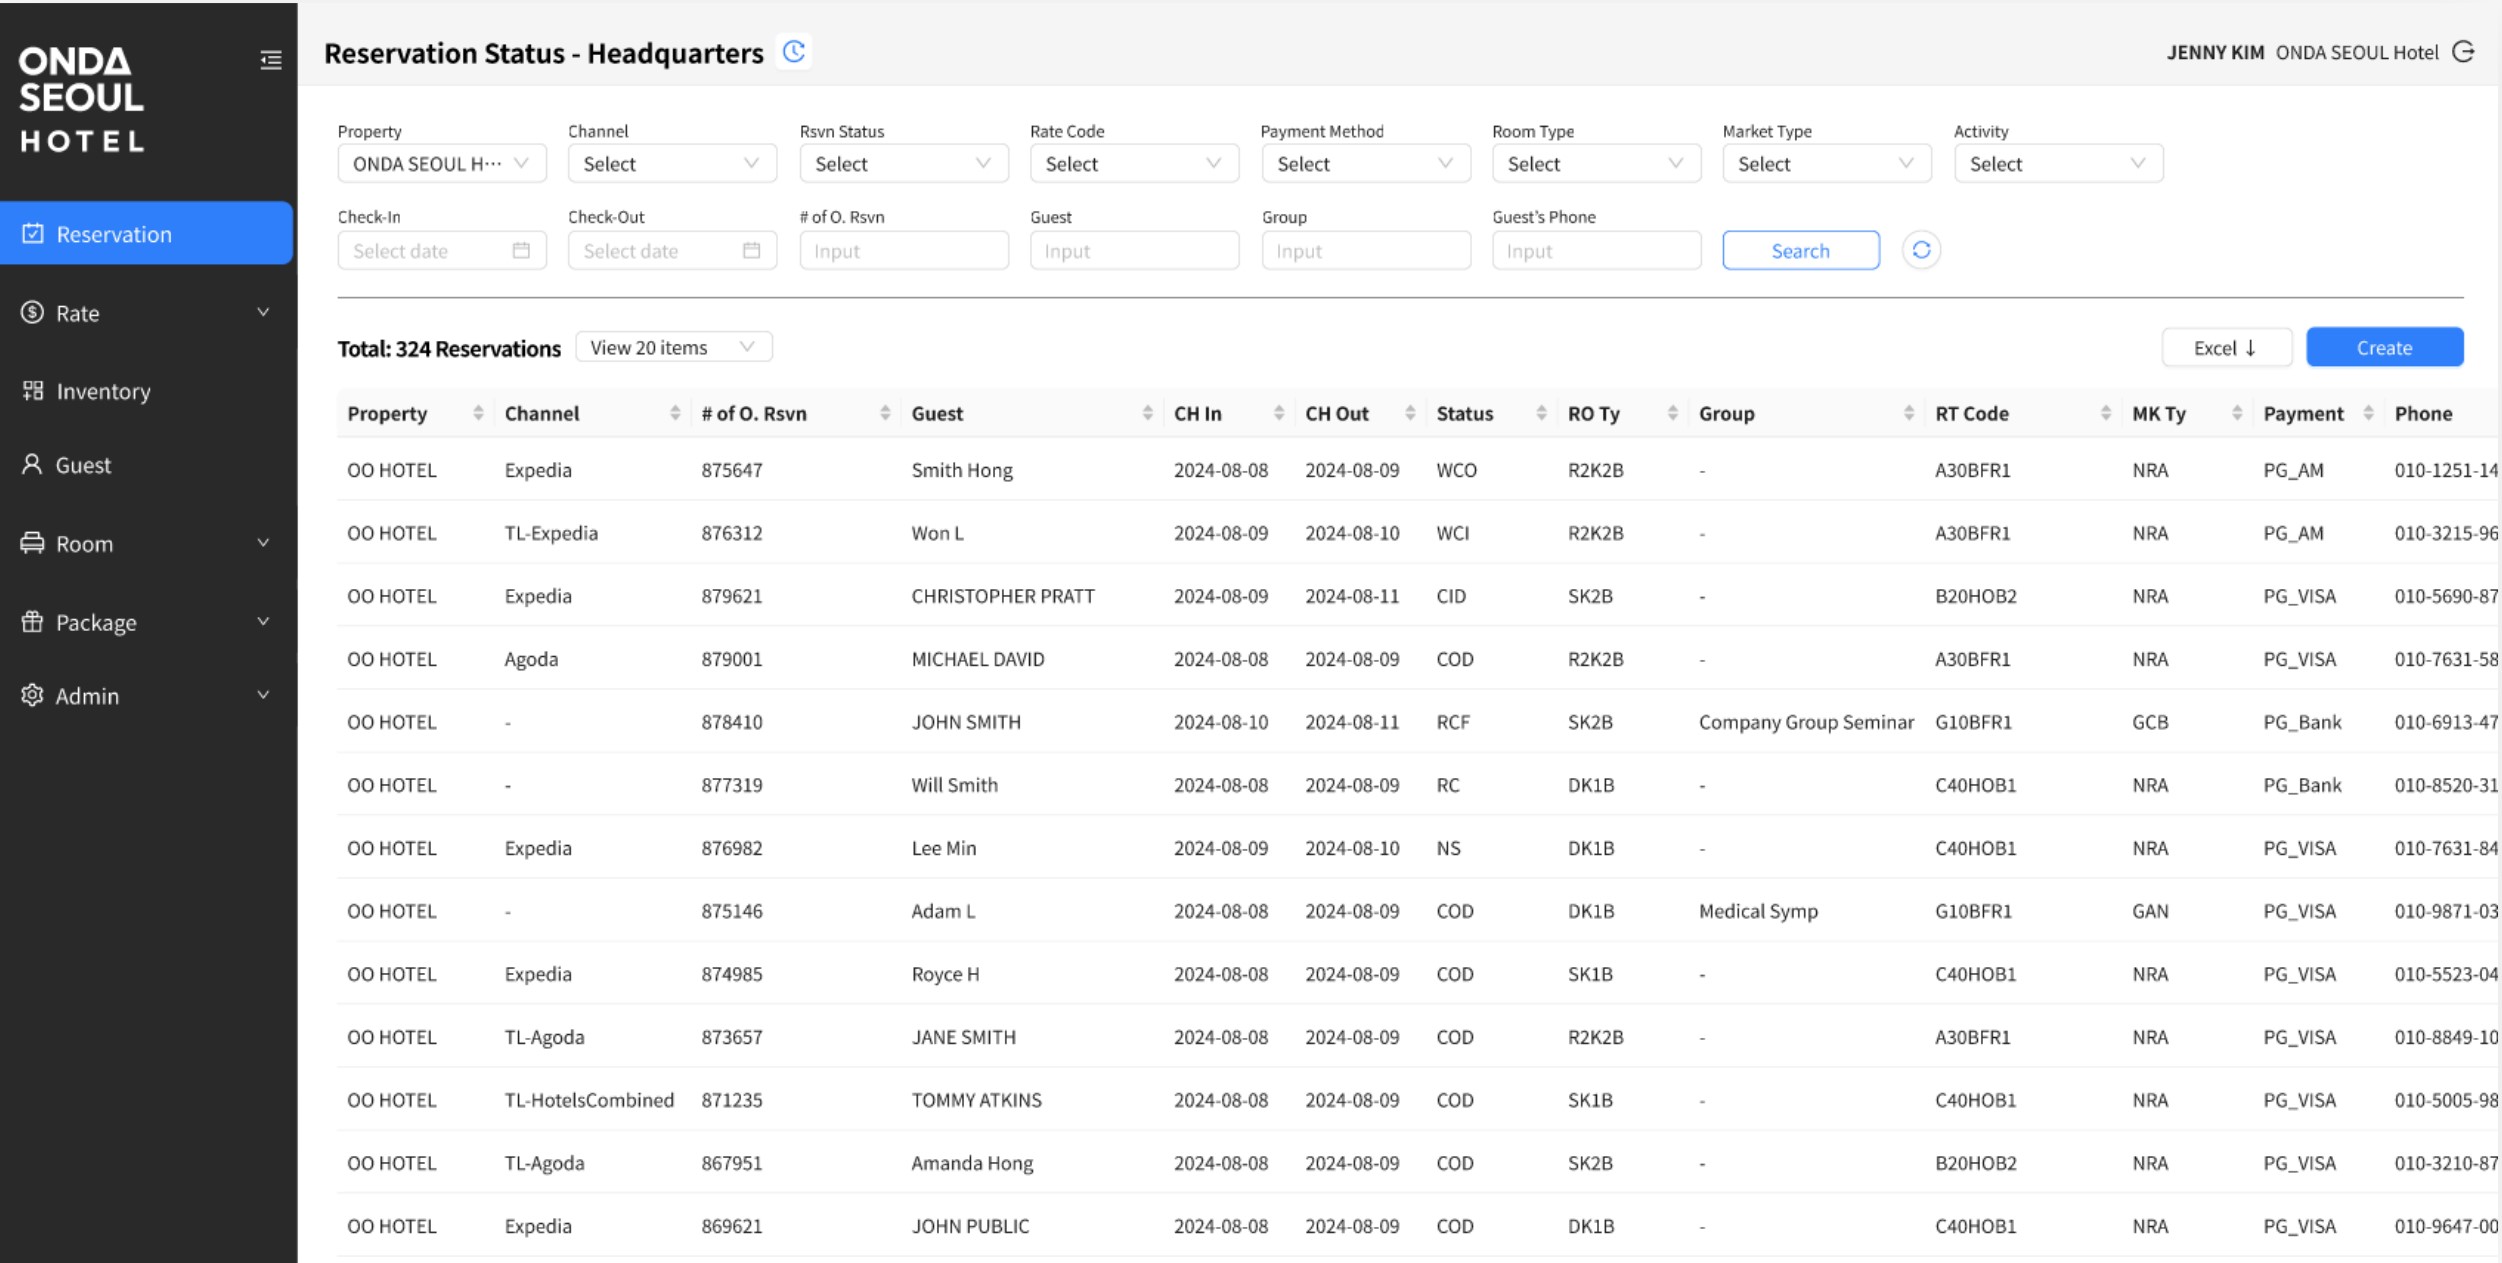
Task: Open the Check-Out calendar icon
Action: click(x=752, y=250)
